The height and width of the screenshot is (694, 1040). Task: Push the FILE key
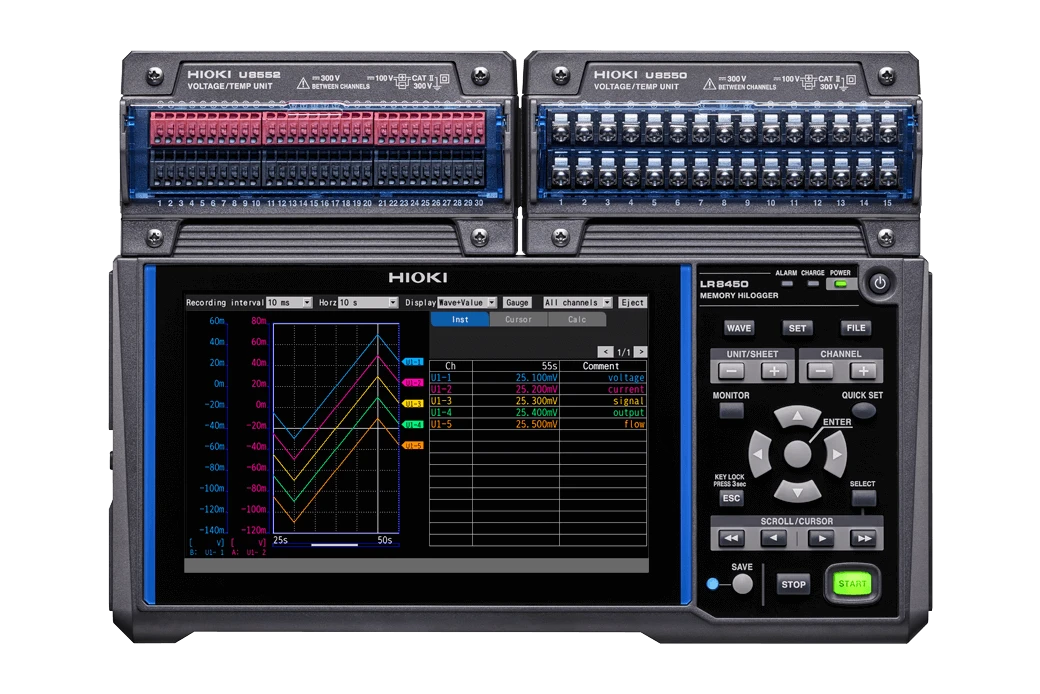[x=856, y=328]
